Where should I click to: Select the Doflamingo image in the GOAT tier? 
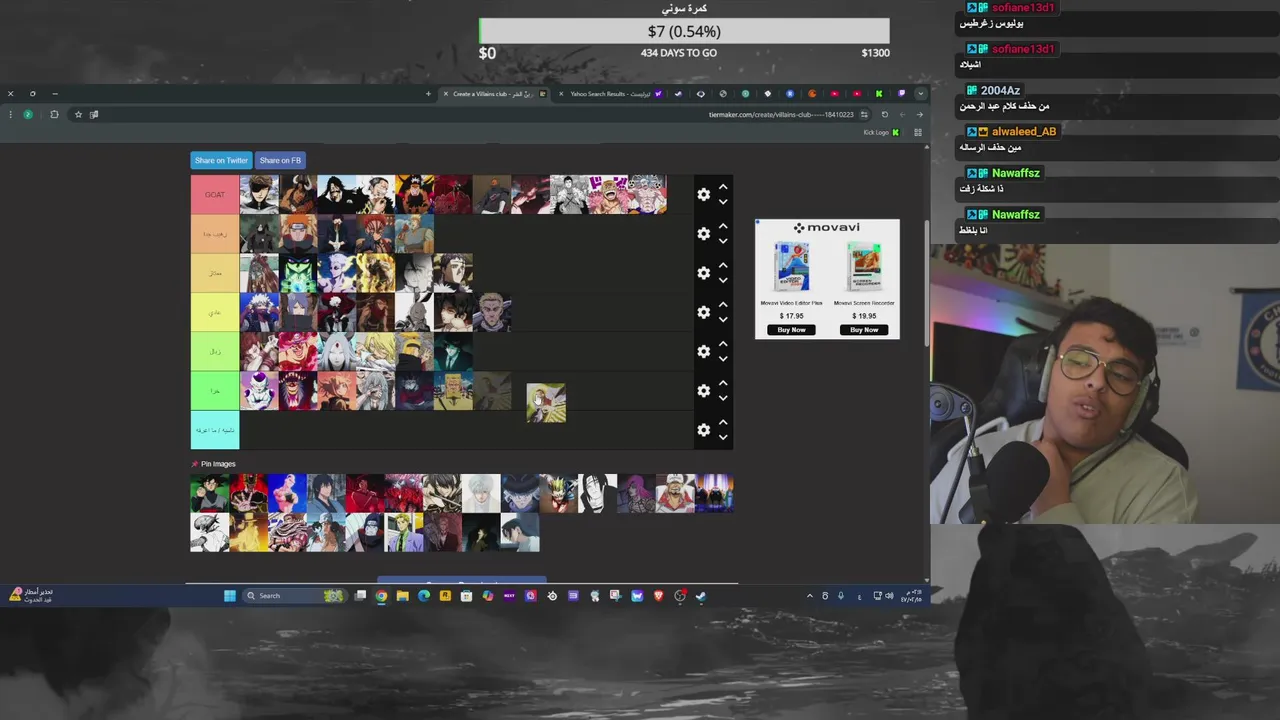pyautogui.click(x=609, y=195)
